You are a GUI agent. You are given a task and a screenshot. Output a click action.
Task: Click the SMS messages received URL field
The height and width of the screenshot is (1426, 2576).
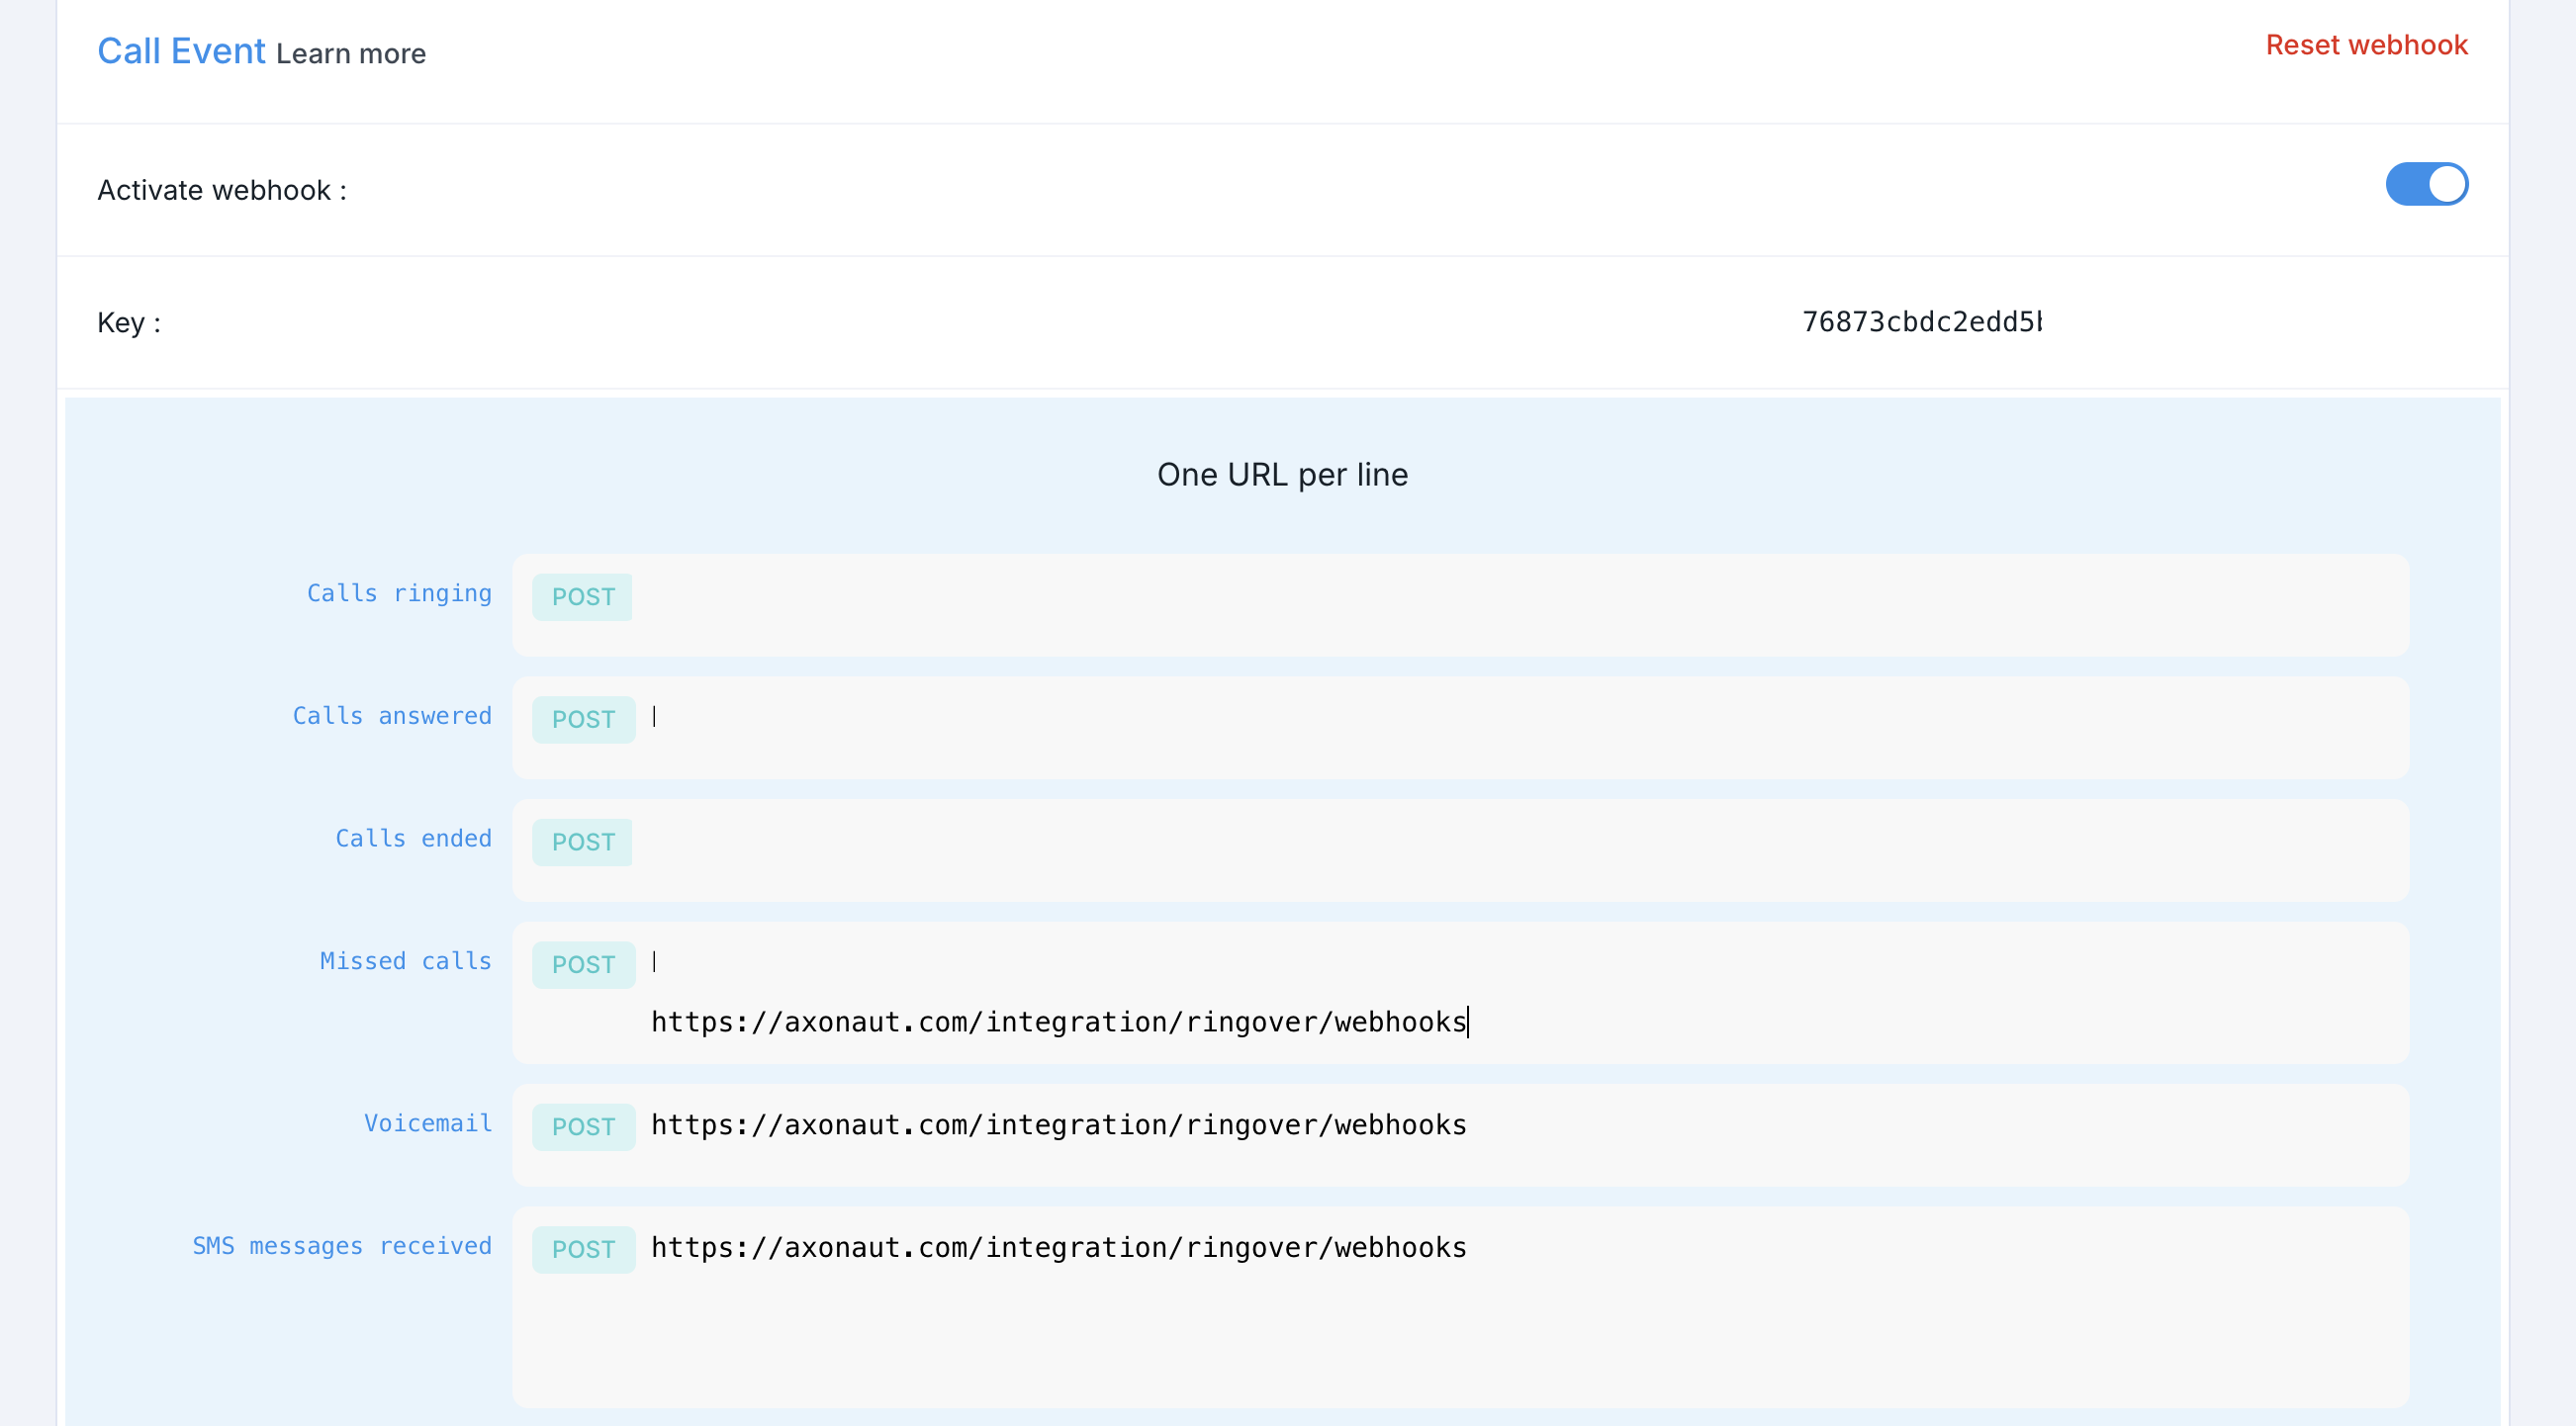[x=1460, y=1307]
